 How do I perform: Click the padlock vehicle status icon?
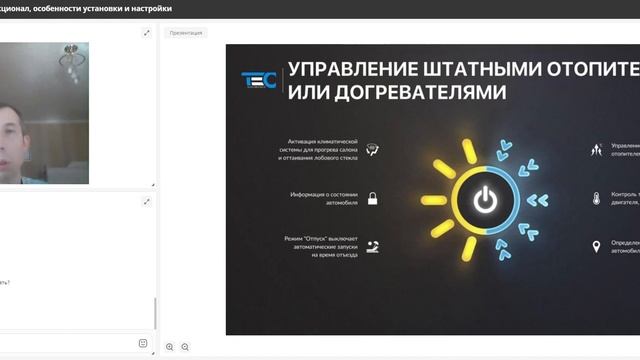pyautogui.click(x=372, y=198)
